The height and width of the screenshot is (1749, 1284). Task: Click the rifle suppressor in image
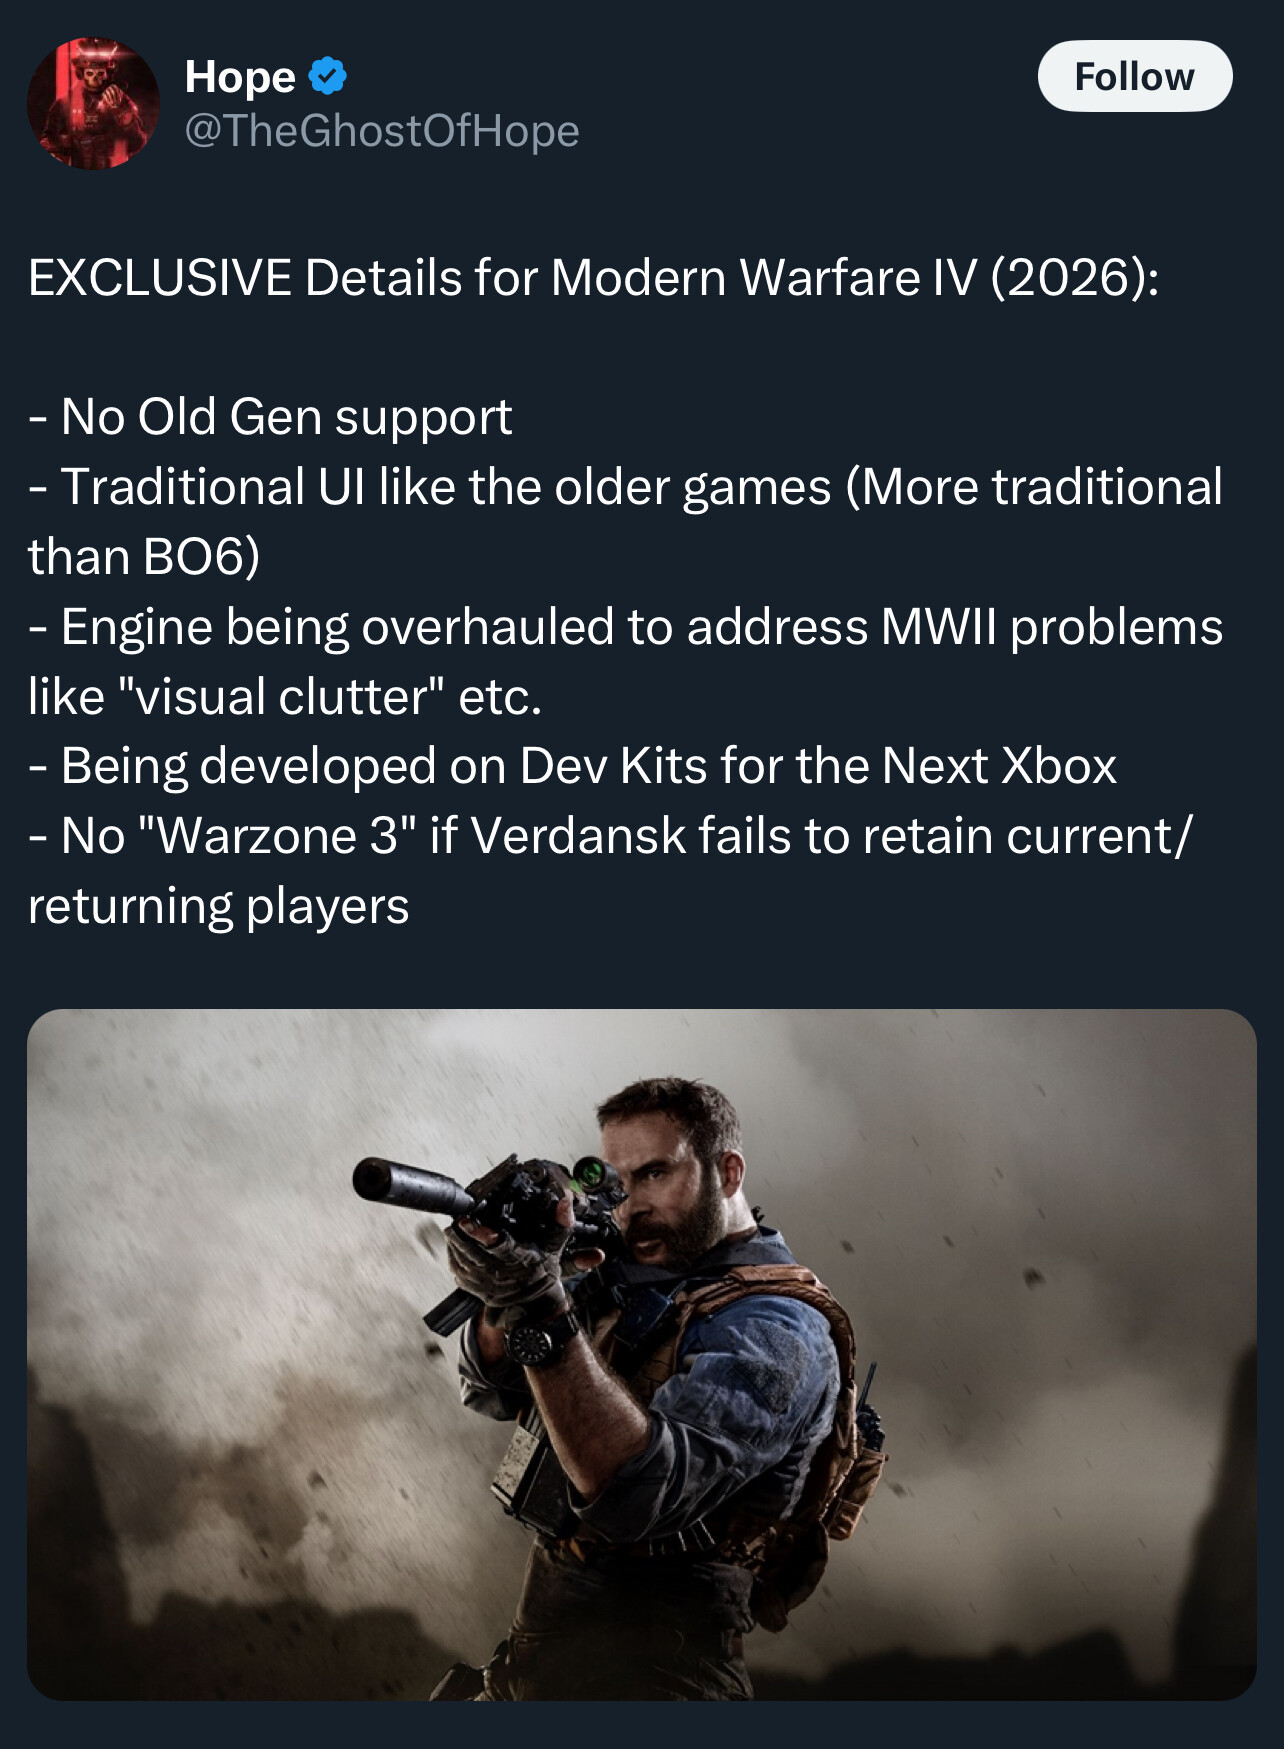click(x=412, y=1187)
